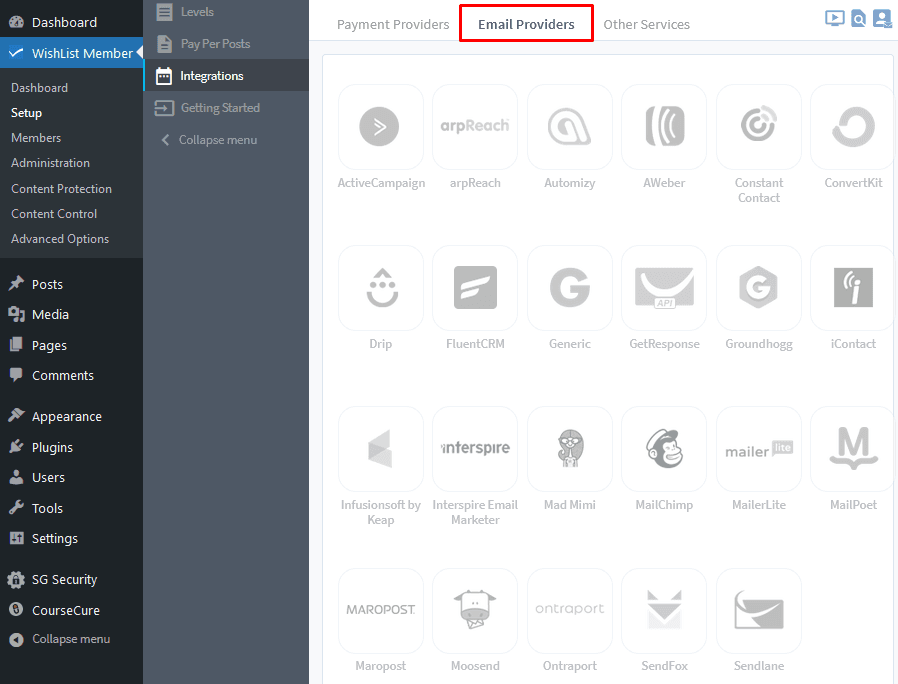
Task: Open the ConvertKit integration icon
Action: pyautogui.click(x=853, y=127)
